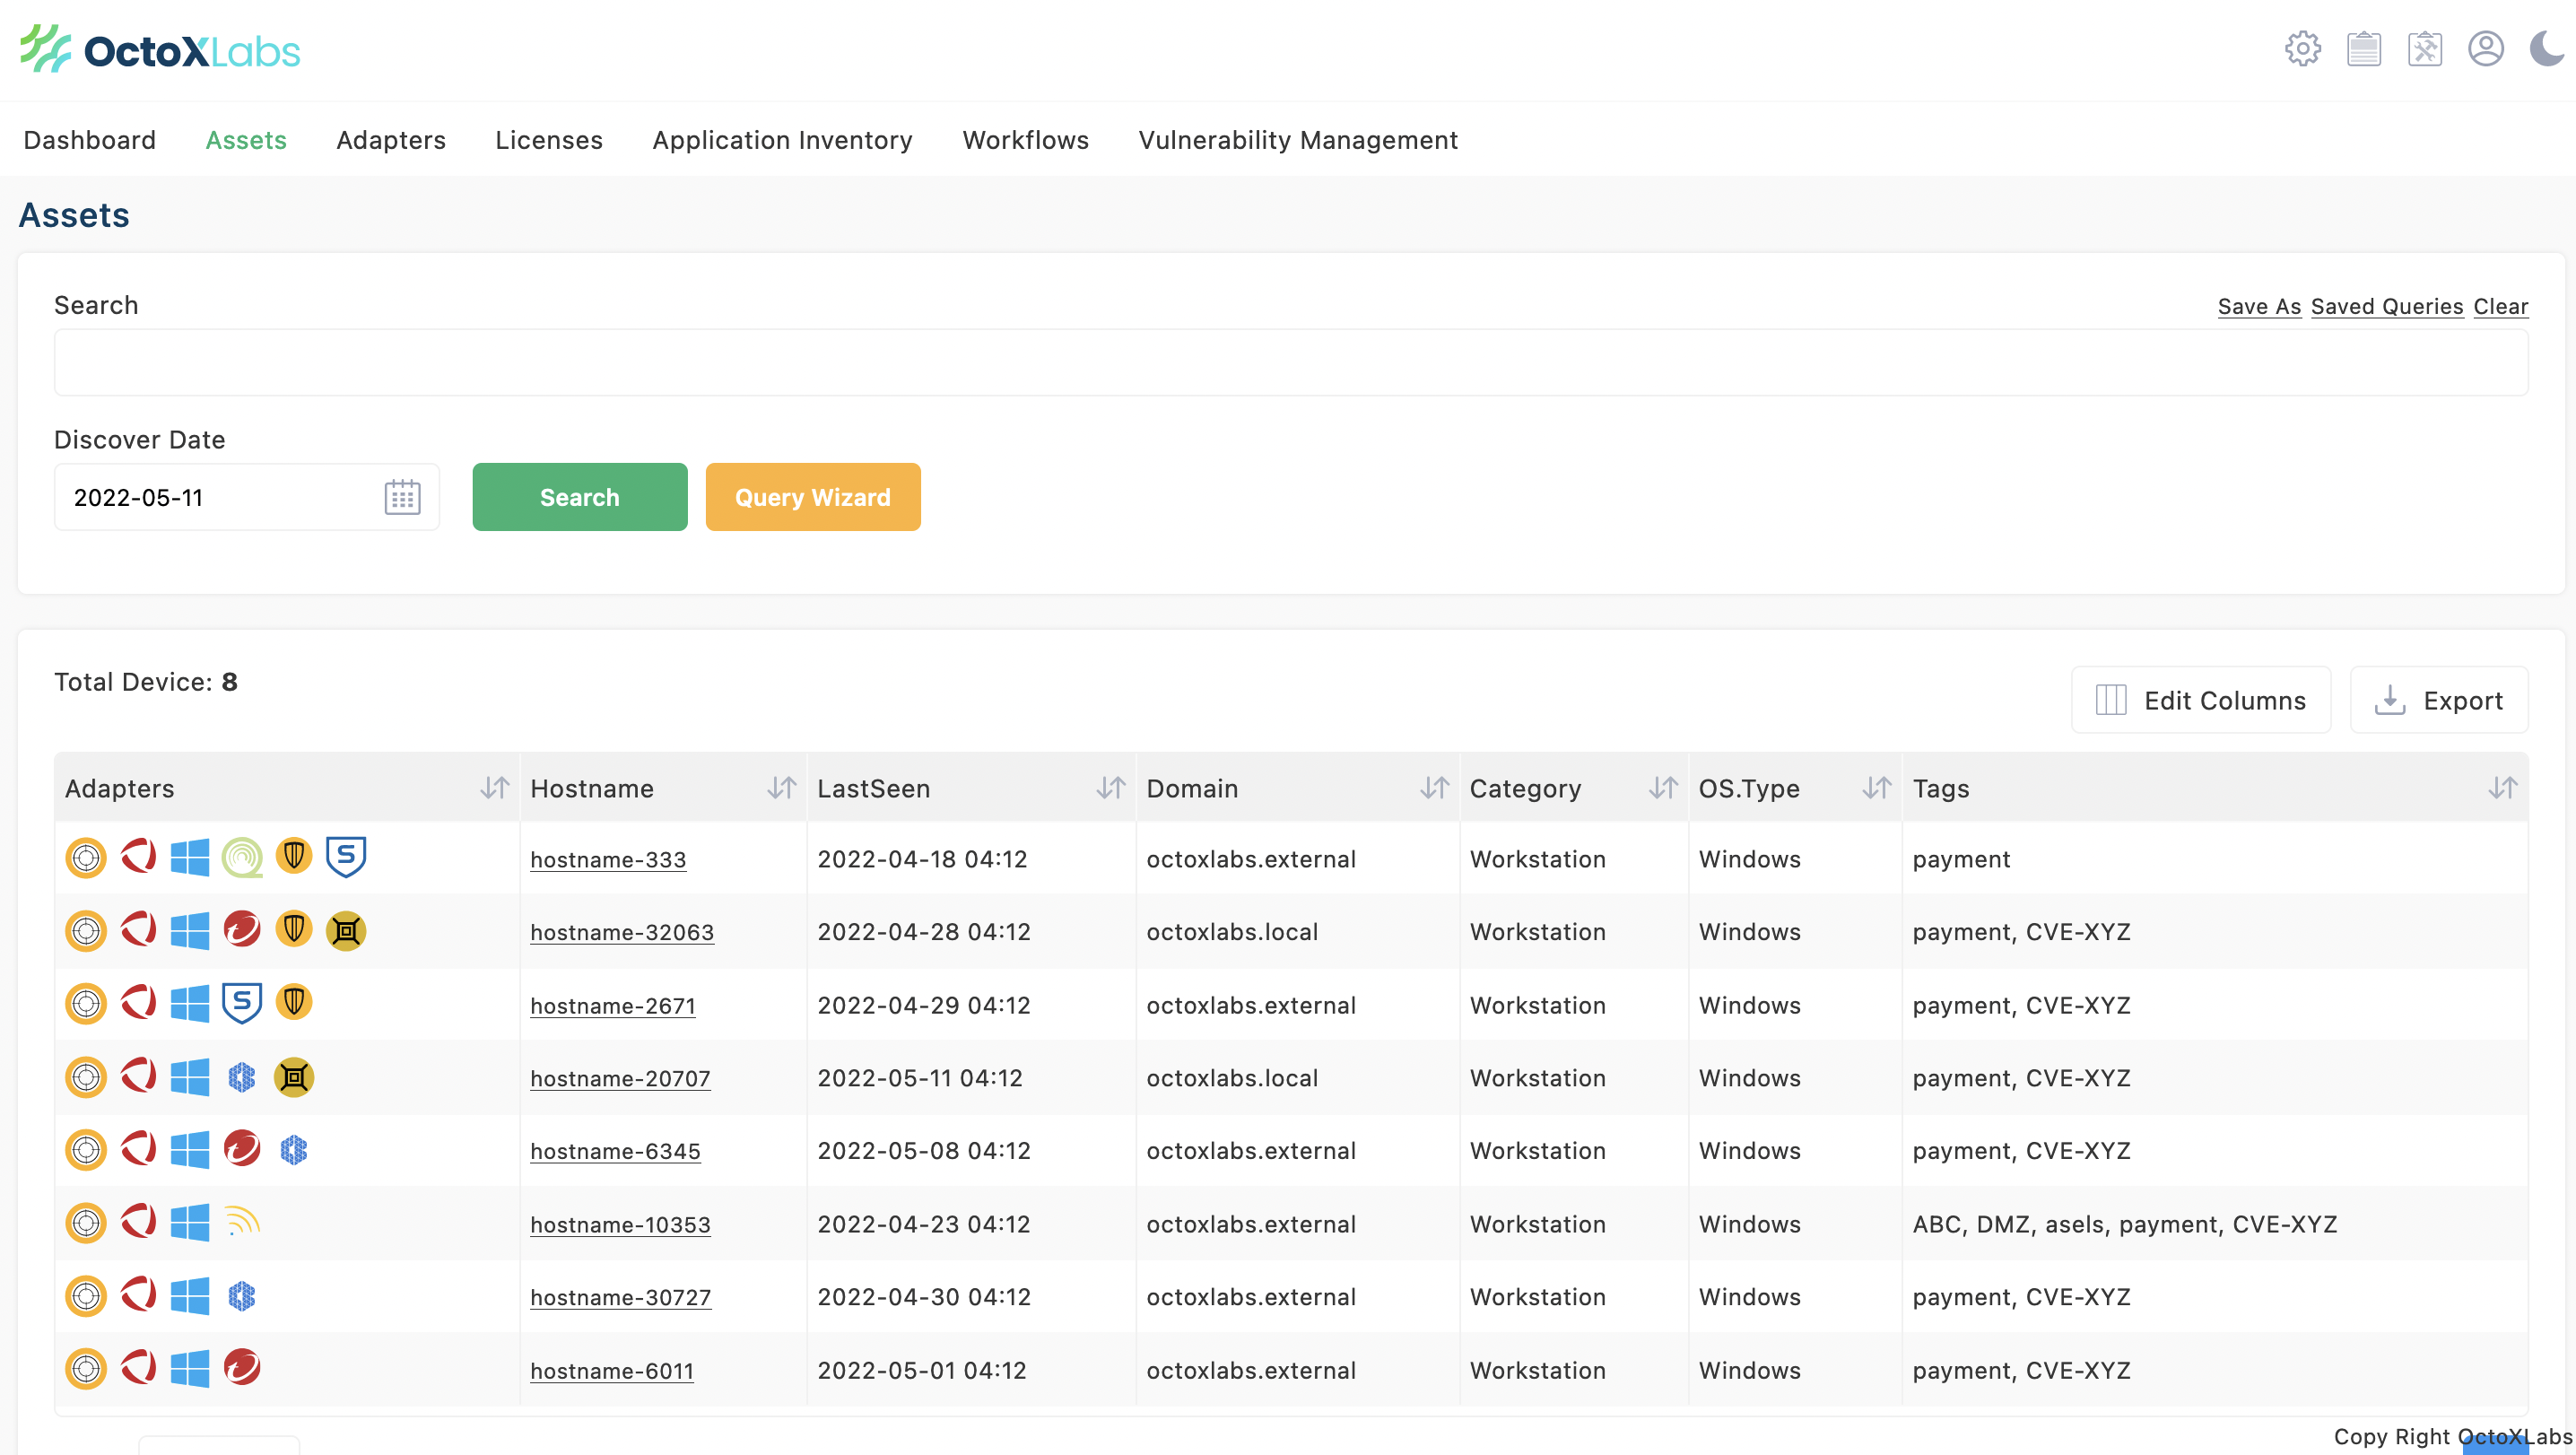Open the Discover Date calendar picker icon
Screen dimensions: 2576x1455
[402, 497]
